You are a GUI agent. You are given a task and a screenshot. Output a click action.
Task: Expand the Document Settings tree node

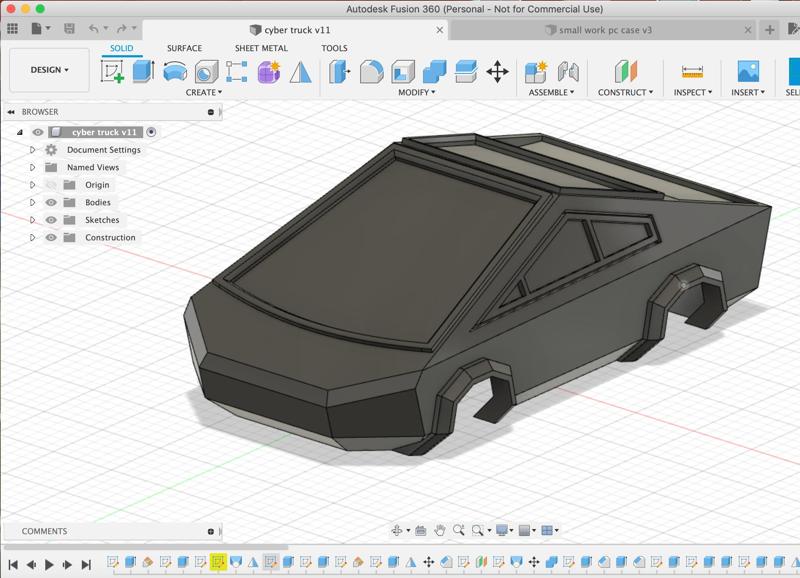pyautogui.click(x=33, y=150)
